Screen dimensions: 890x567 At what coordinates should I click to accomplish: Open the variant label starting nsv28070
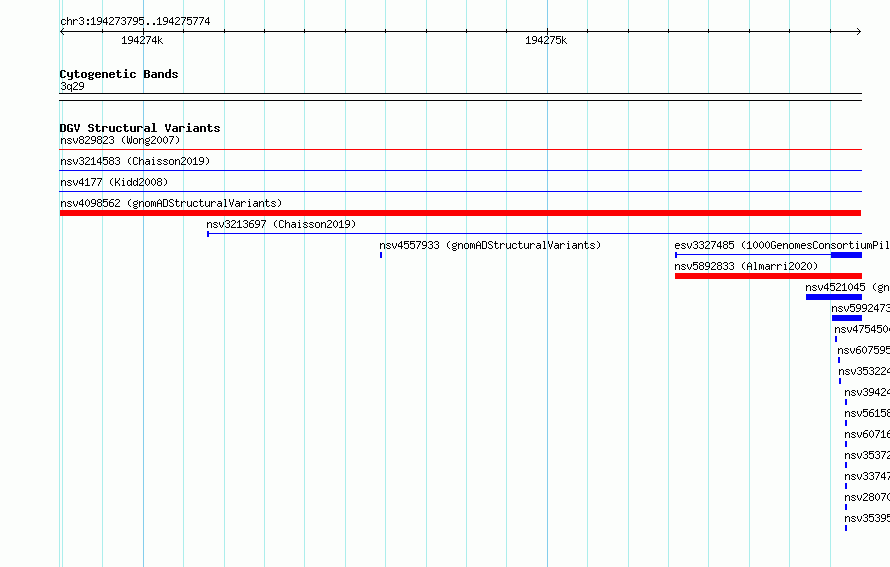[867, 497]
